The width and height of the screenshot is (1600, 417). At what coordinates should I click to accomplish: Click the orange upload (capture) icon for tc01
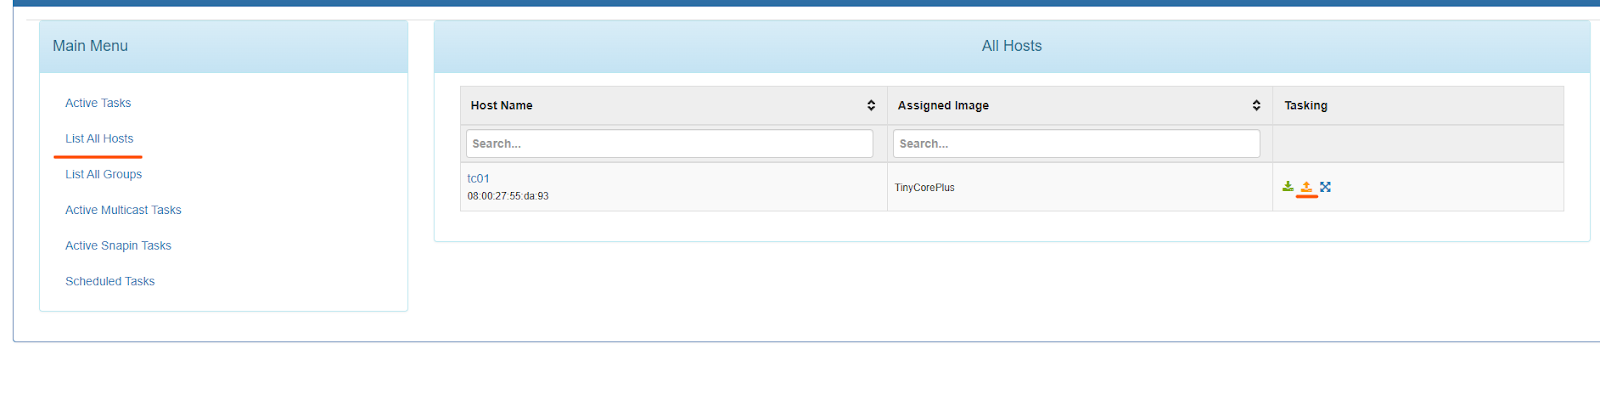(x=1306, y=187)
